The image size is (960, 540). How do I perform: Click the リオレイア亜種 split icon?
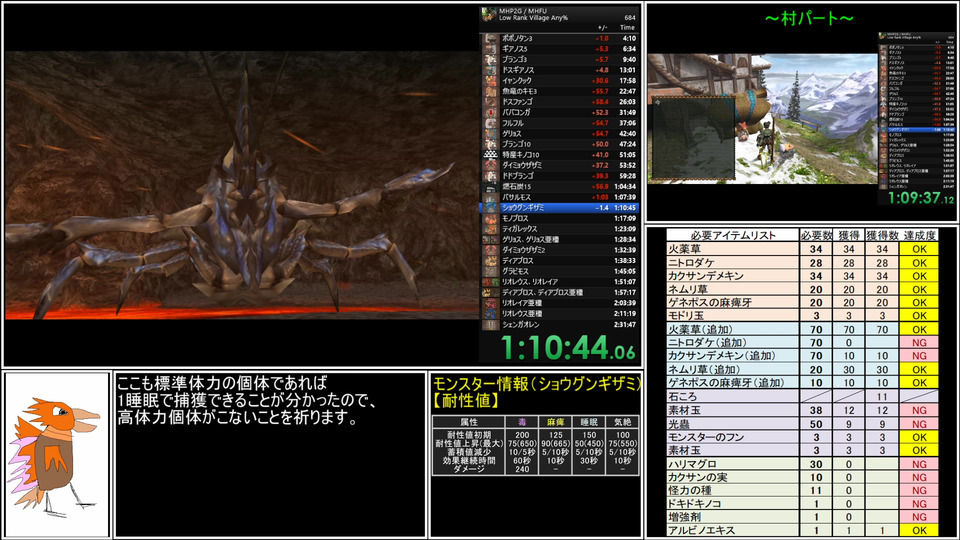click(x=491, y=303)
